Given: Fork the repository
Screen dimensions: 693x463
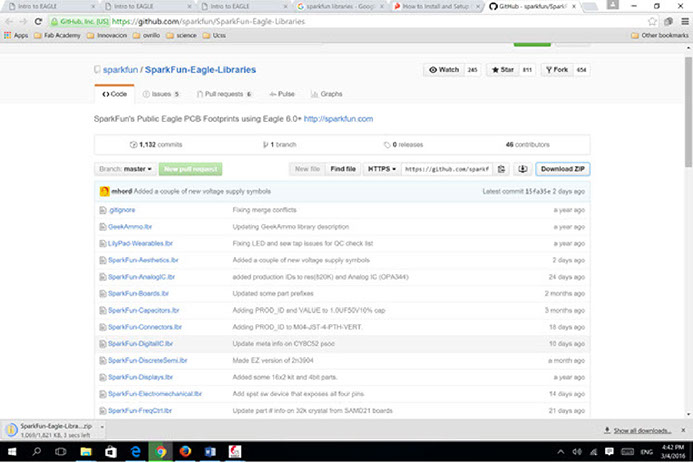Looking at the screenshot, I should tap(557, 70).
